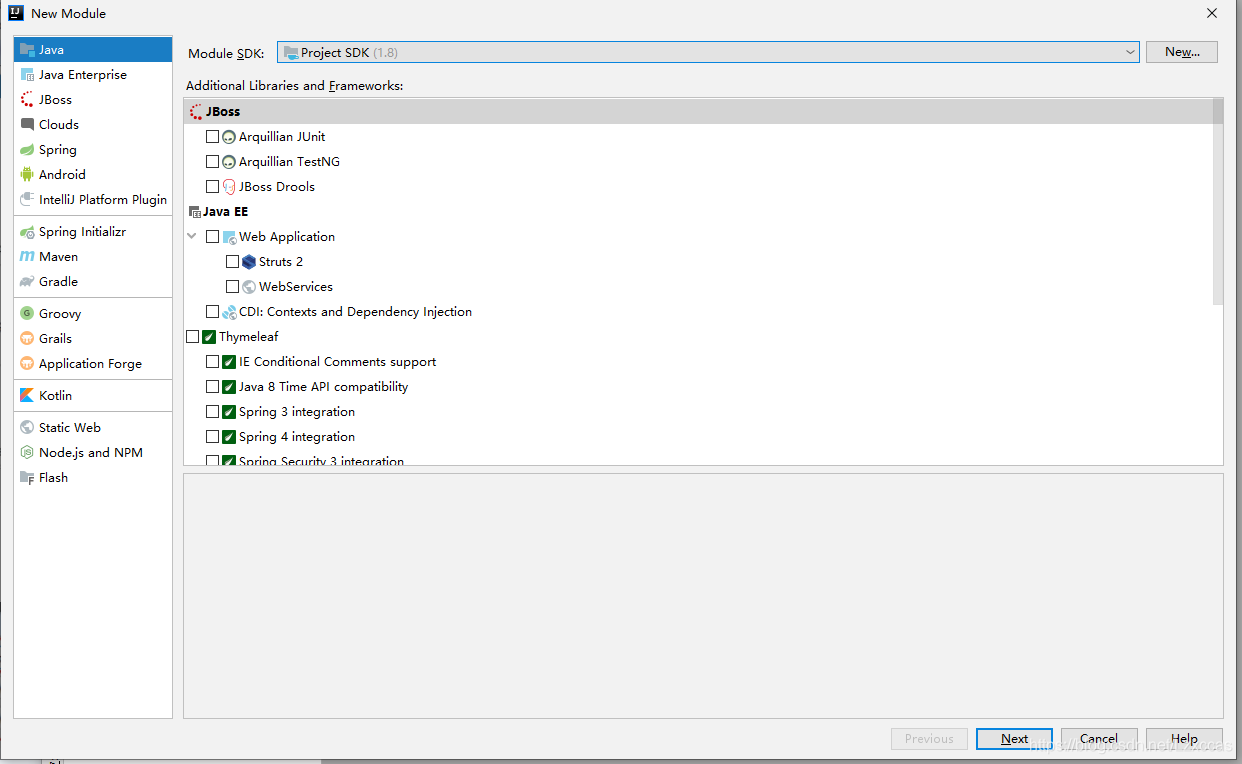Select the Java folder icon in sidebar
The image size is (1242, 764).
tap(27, 49)
